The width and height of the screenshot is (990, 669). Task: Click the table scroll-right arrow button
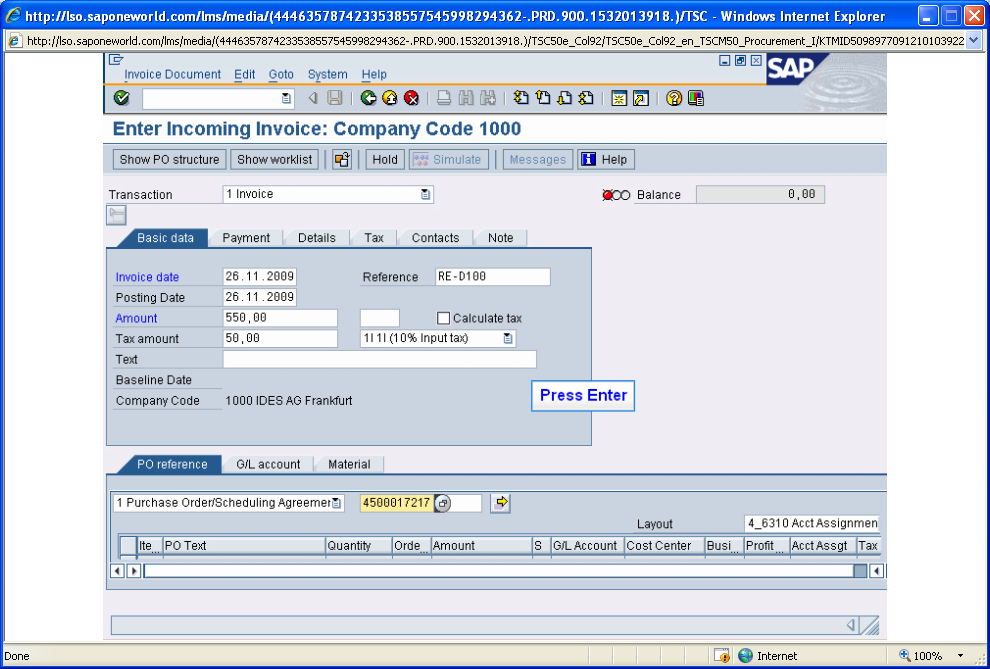pos(134,571)
